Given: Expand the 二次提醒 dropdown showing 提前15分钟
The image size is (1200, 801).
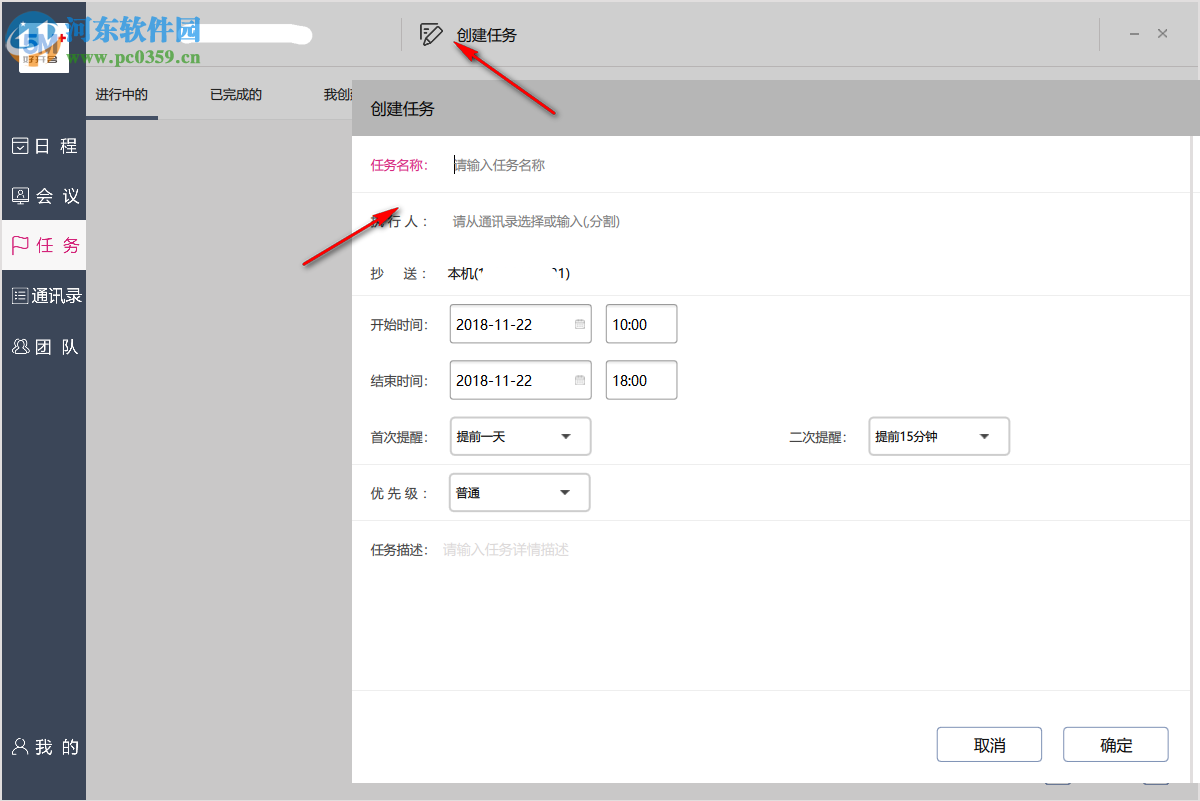Looking at the screenshot, I should tap(939, 436).
